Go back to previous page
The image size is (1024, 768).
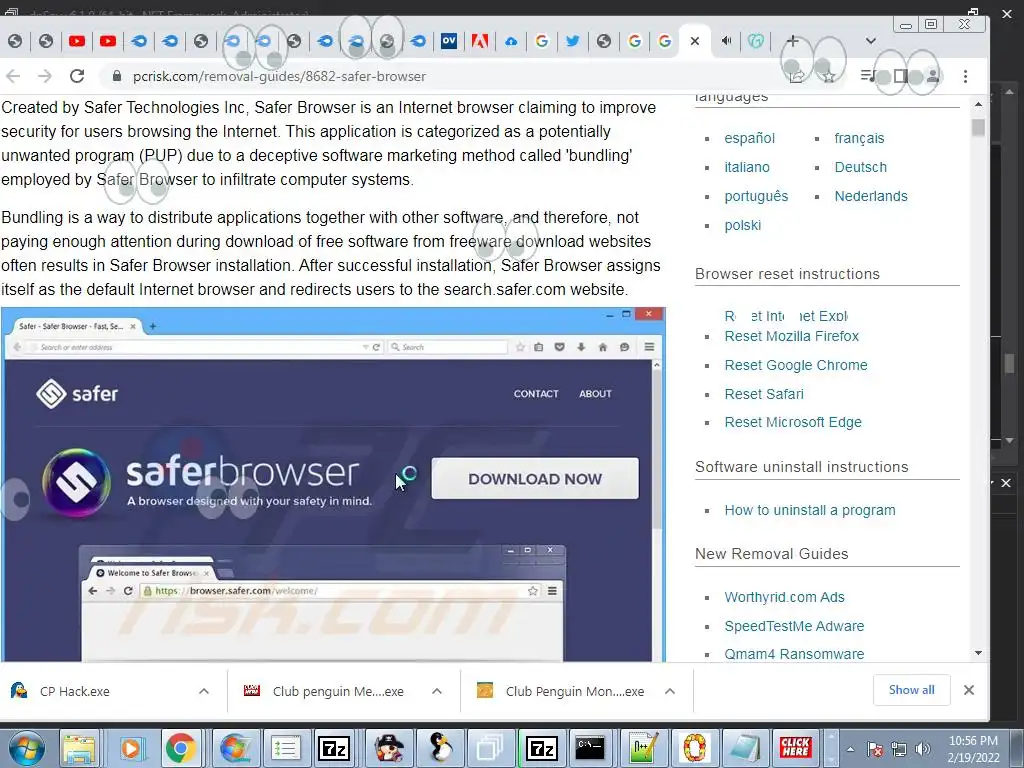[x=13, y=76]
